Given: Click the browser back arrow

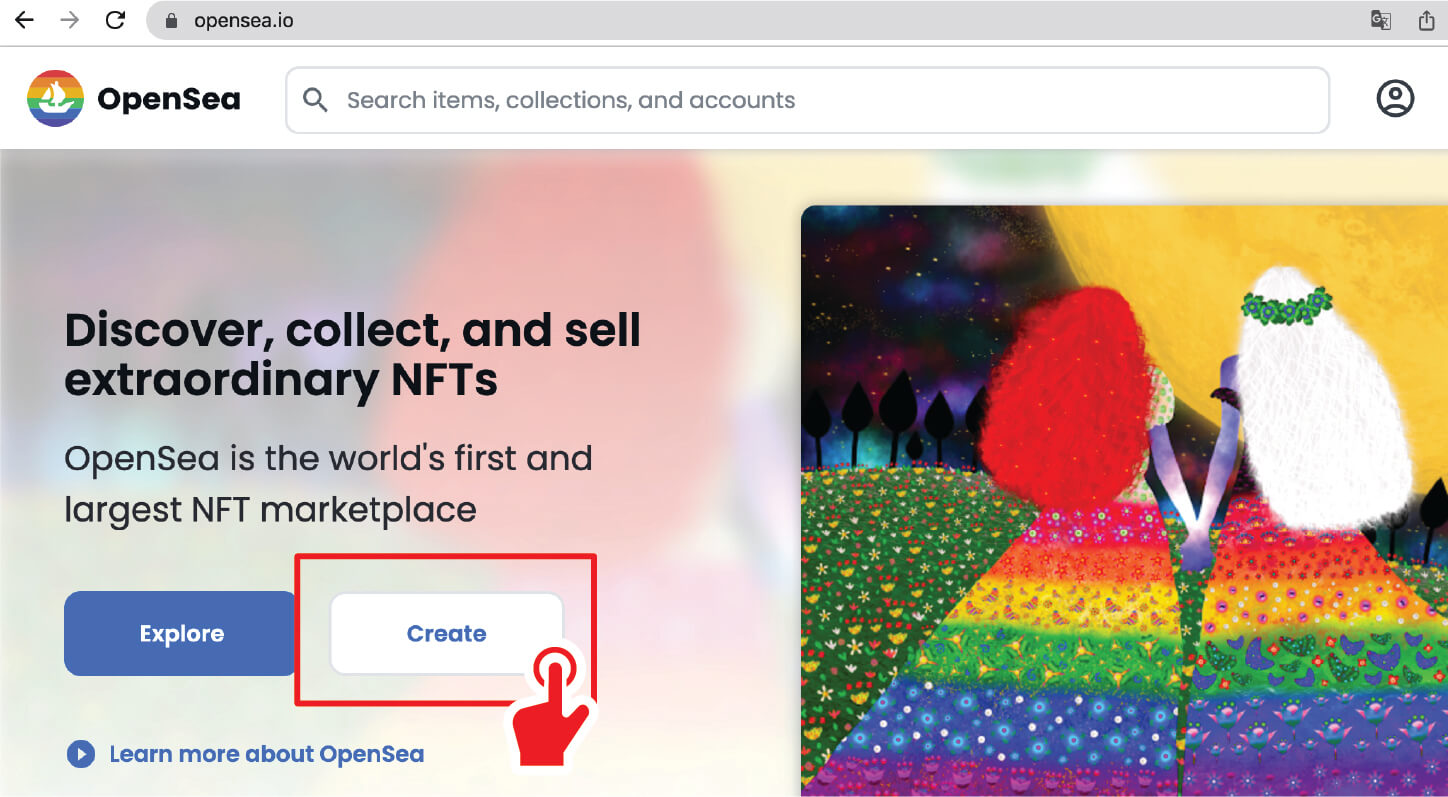Looking at the screenshot, I should coord(24,20).
